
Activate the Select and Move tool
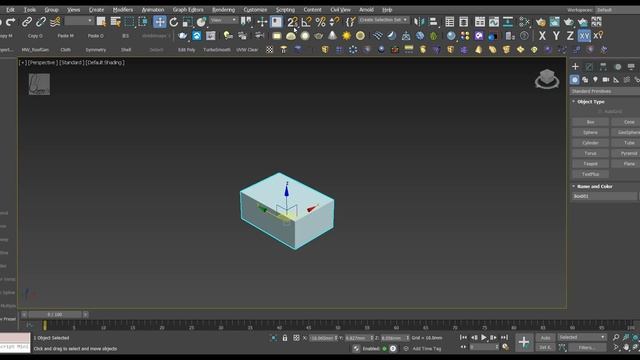coord(160,22)
